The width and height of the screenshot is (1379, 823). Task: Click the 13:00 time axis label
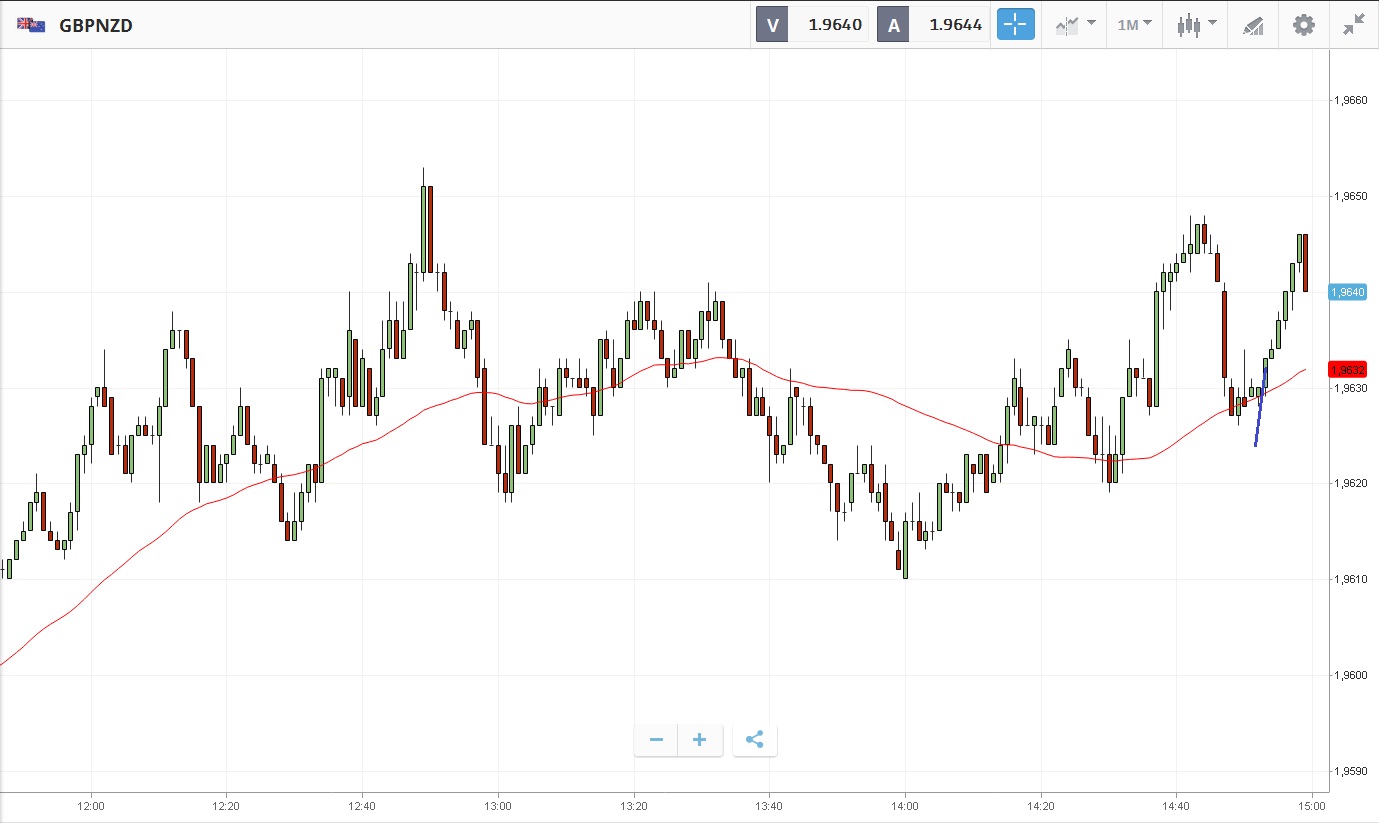click(498, 805)
